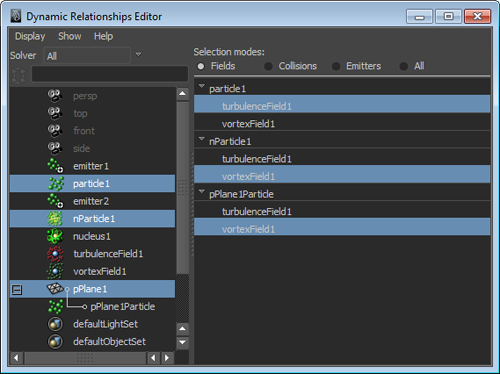Connect vortexField1 under particle1
The width and height of the screenshot is (500, 374).
point(342,124)
